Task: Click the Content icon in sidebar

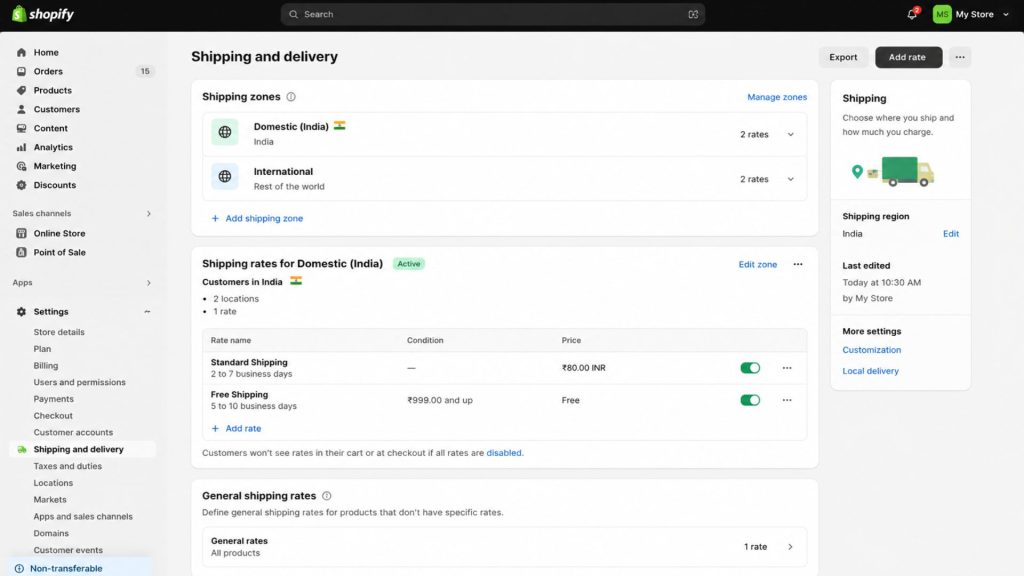Action: pos(22,128)
